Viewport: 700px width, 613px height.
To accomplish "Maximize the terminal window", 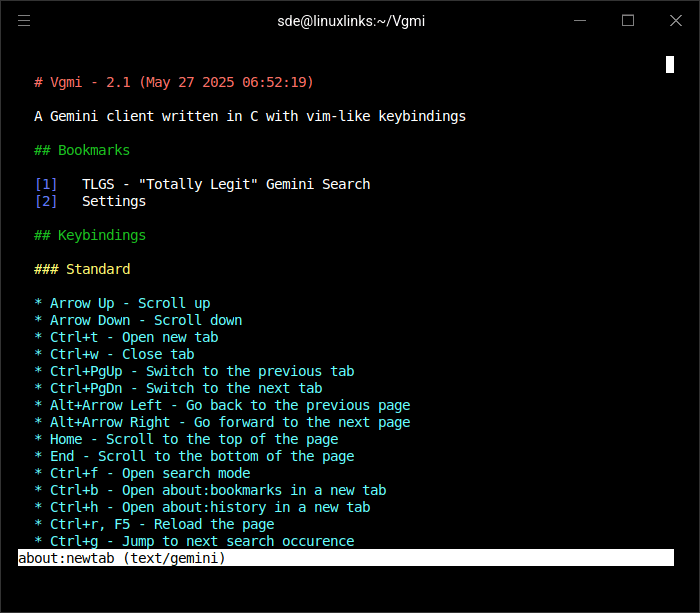I will [x=628, y=21].
